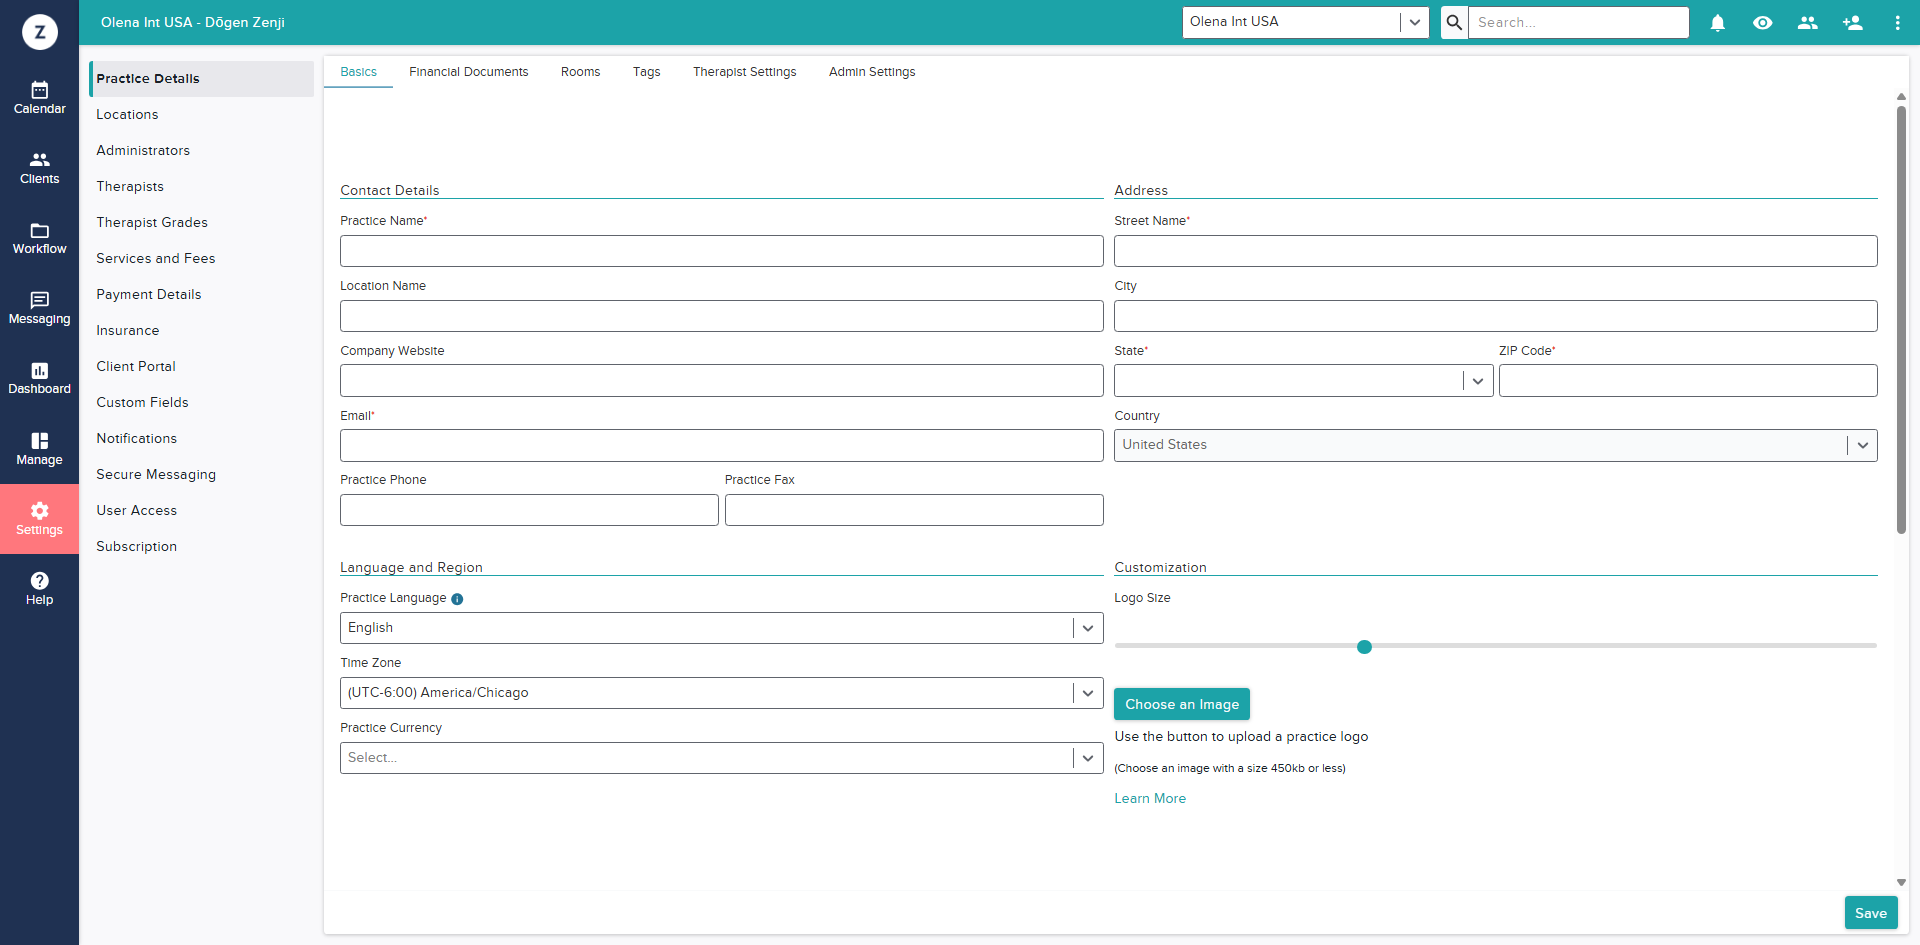Open the Time Zone dropdown
The height and width of the screenshot is (945, 1920).
click(x=1087, y=693)
